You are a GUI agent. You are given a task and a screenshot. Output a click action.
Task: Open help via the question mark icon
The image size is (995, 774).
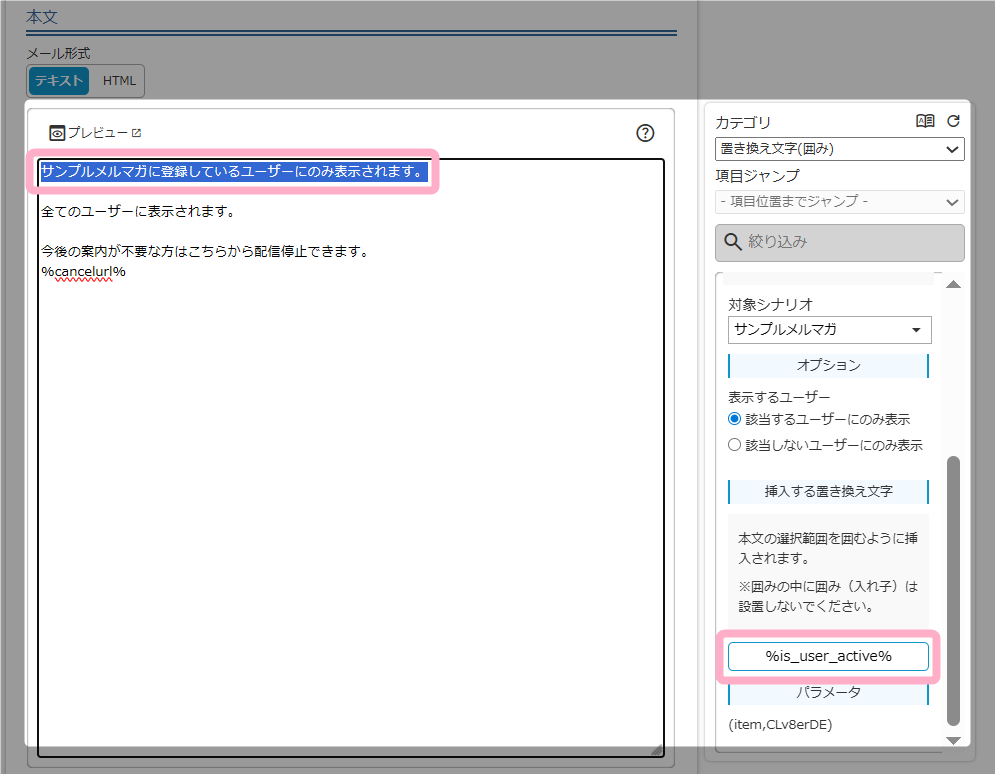point(645,133)
